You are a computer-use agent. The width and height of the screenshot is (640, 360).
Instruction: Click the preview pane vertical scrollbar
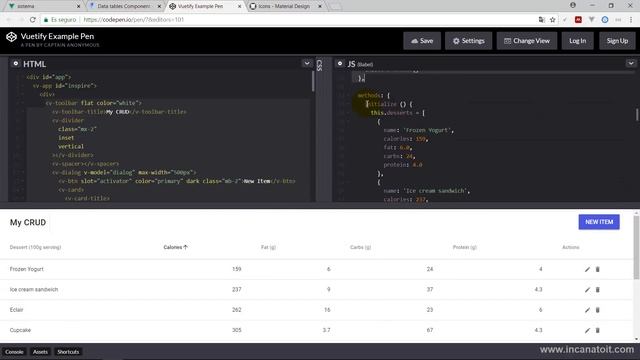636,248
